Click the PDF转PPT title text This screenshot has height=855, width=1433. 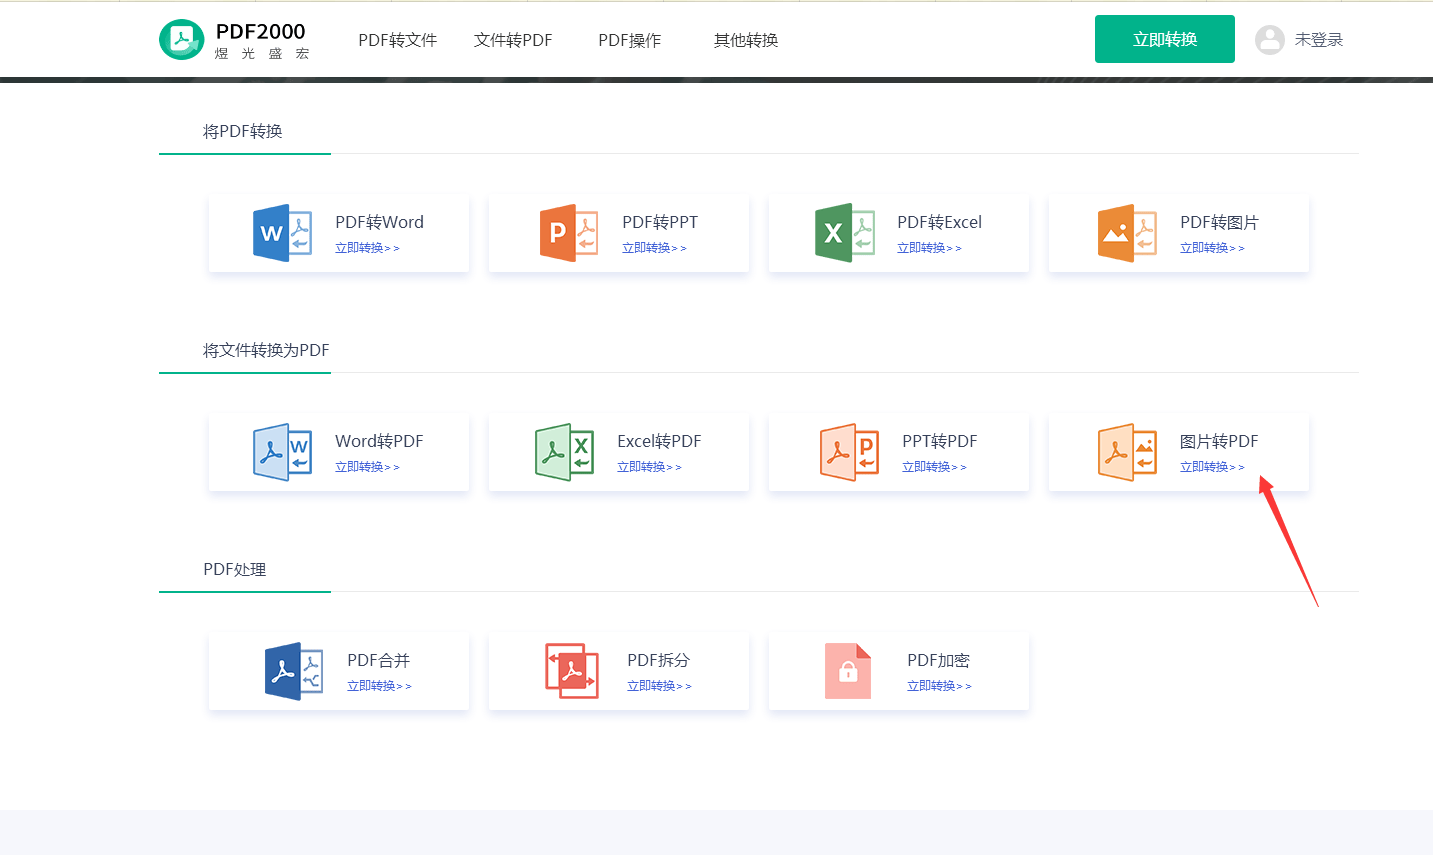660,222
